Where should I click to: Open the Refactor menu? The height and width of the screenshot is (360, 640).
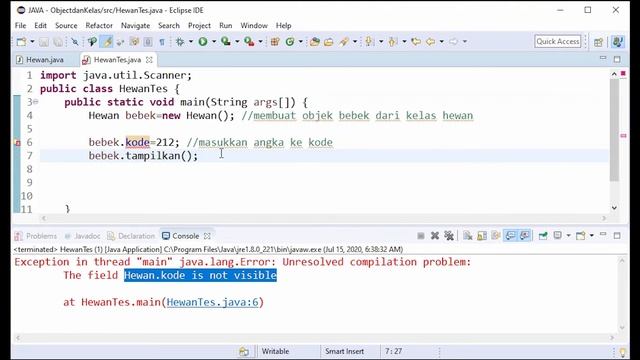[99, 25]
